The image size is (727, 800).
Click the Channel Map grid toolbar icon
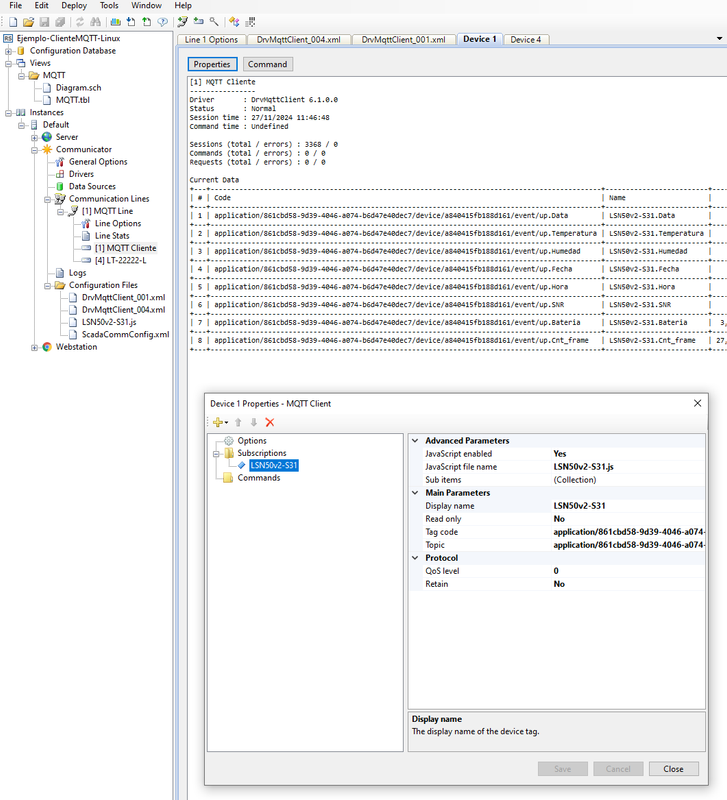tap(250, 22)
